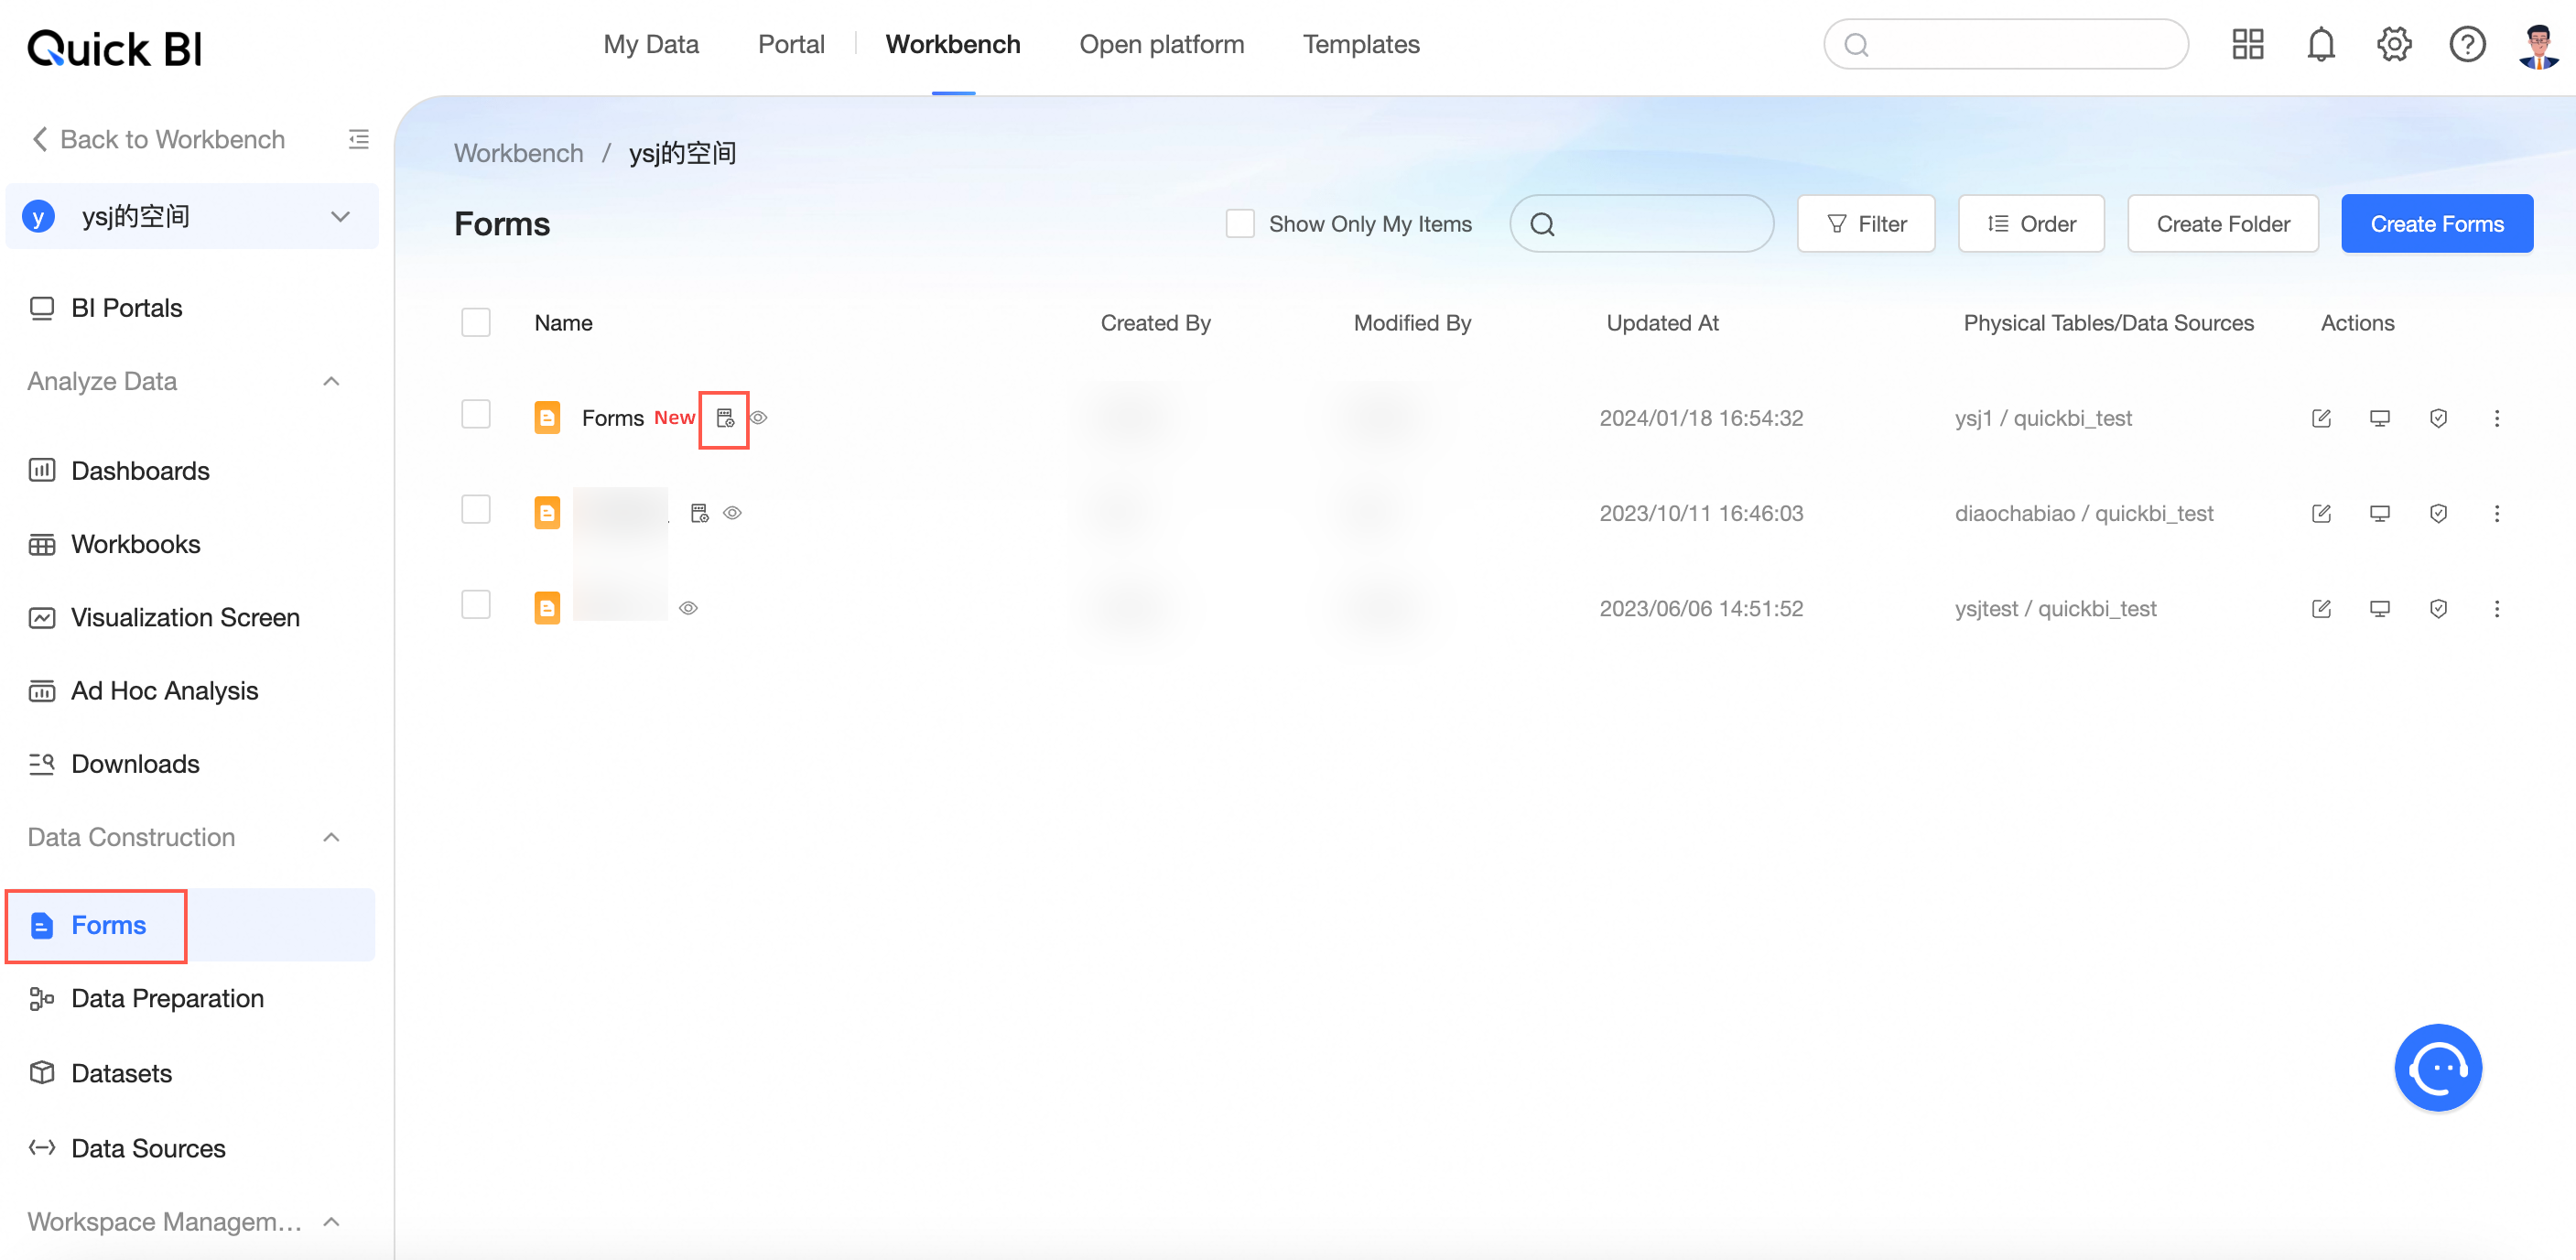Click the edit icon for the Forms row
This screenshot has height=1260, width=2576.
pos(2321,418)
